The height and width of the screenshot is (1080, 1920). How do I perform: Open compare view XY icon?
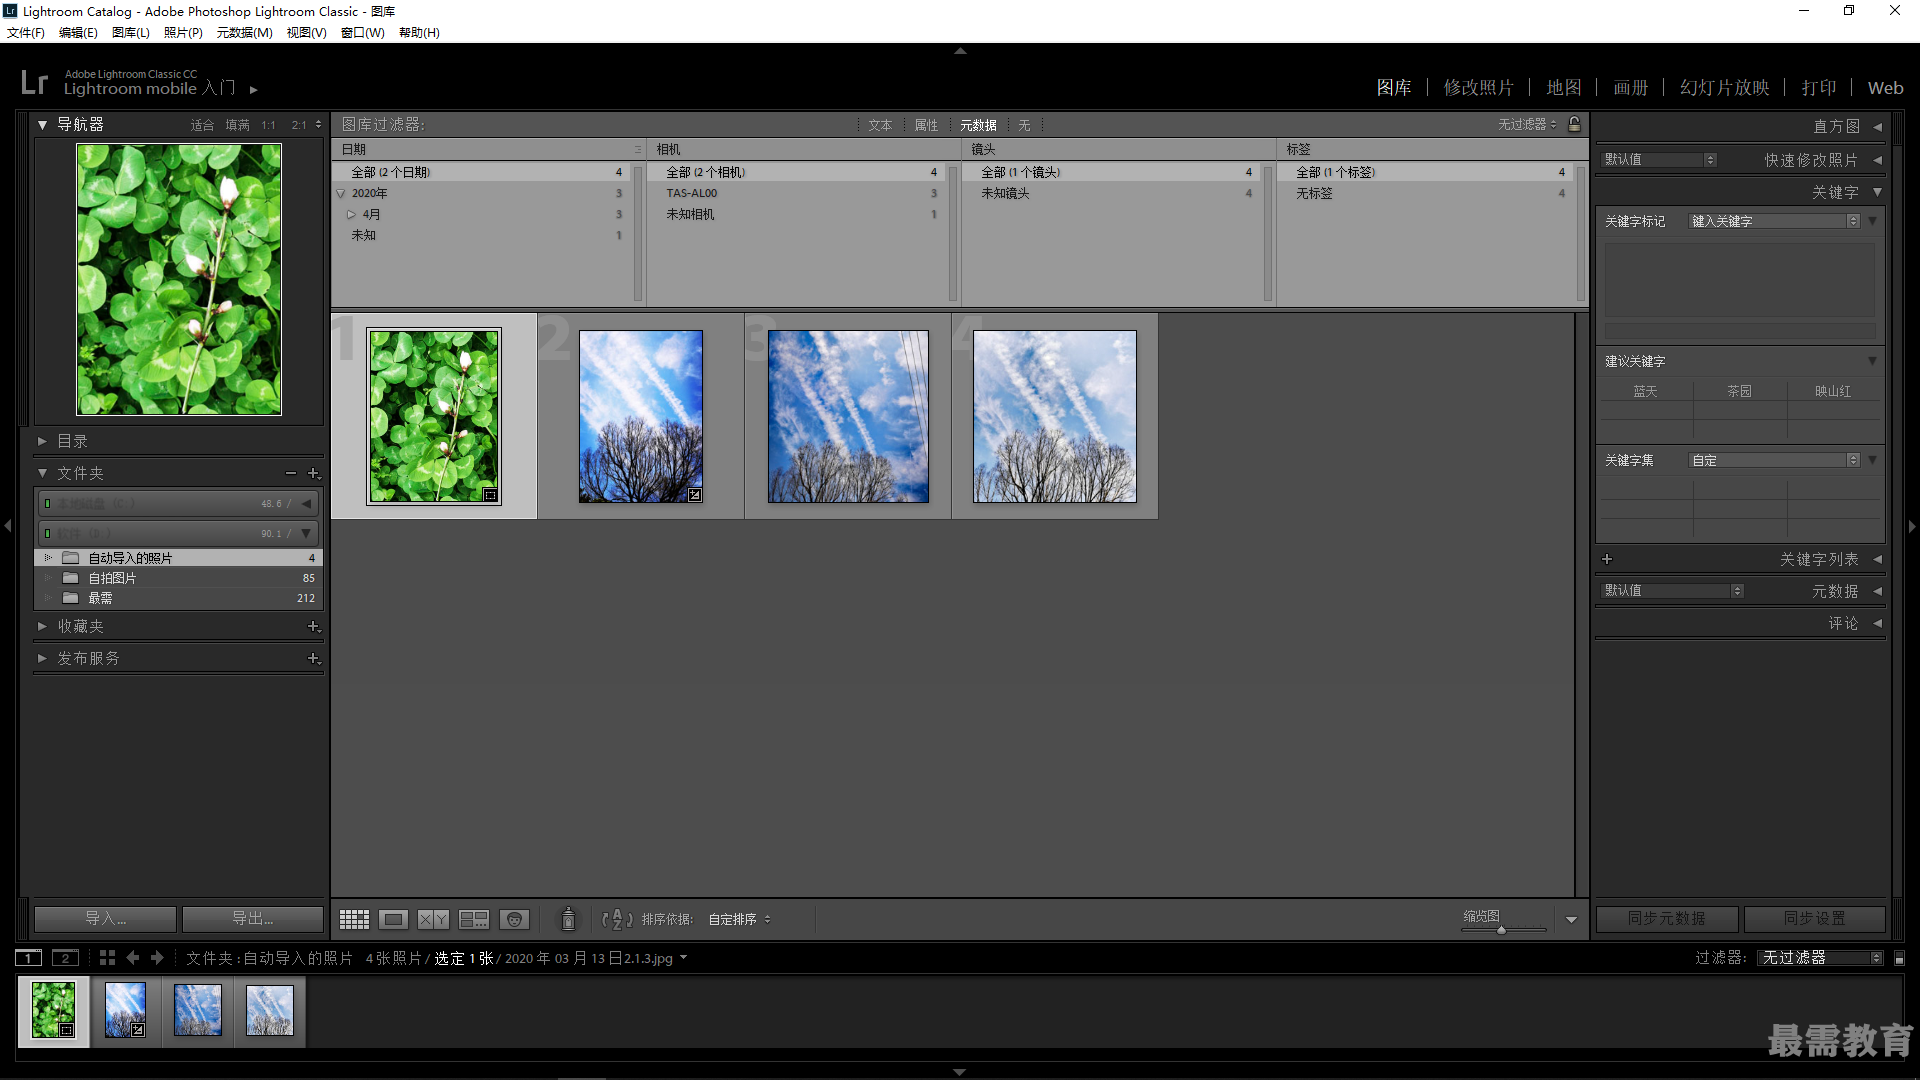(x=433, y=919)
